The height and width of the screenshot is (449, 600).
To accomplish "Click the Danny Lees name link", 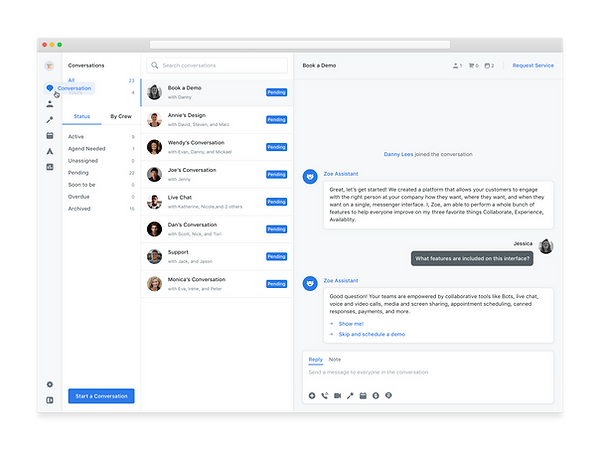I will [x=398, y=154].
